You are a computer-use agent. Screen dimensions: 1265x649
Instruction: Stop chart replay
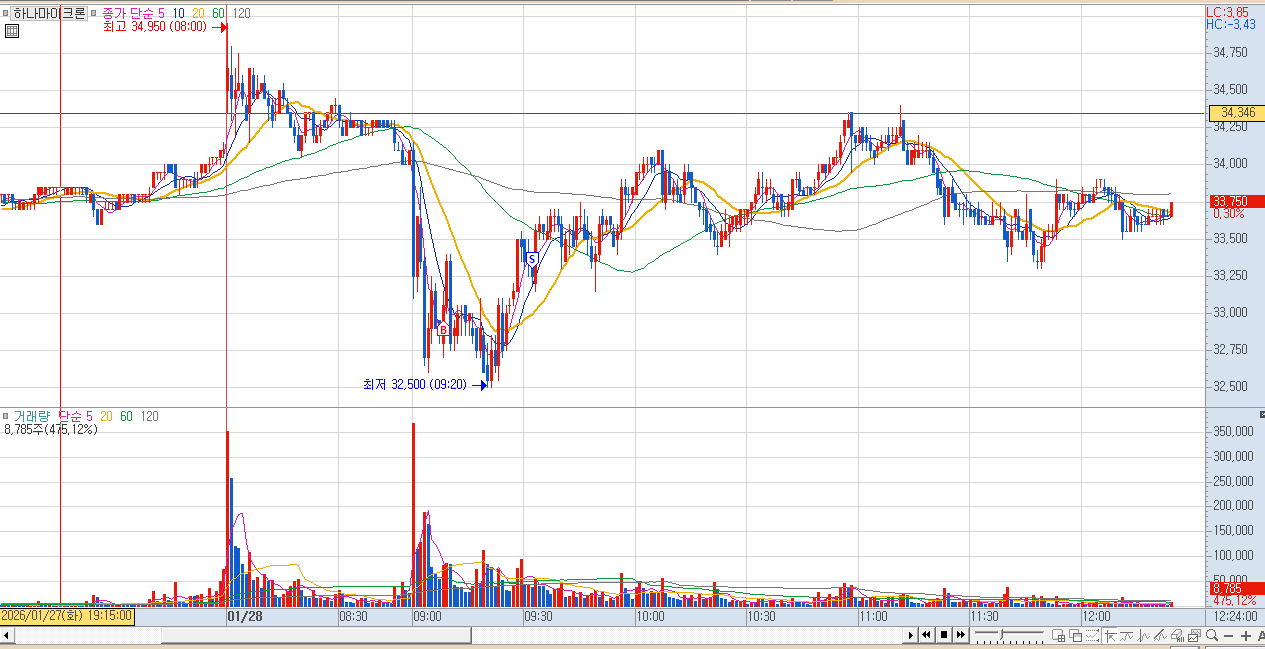944,635
